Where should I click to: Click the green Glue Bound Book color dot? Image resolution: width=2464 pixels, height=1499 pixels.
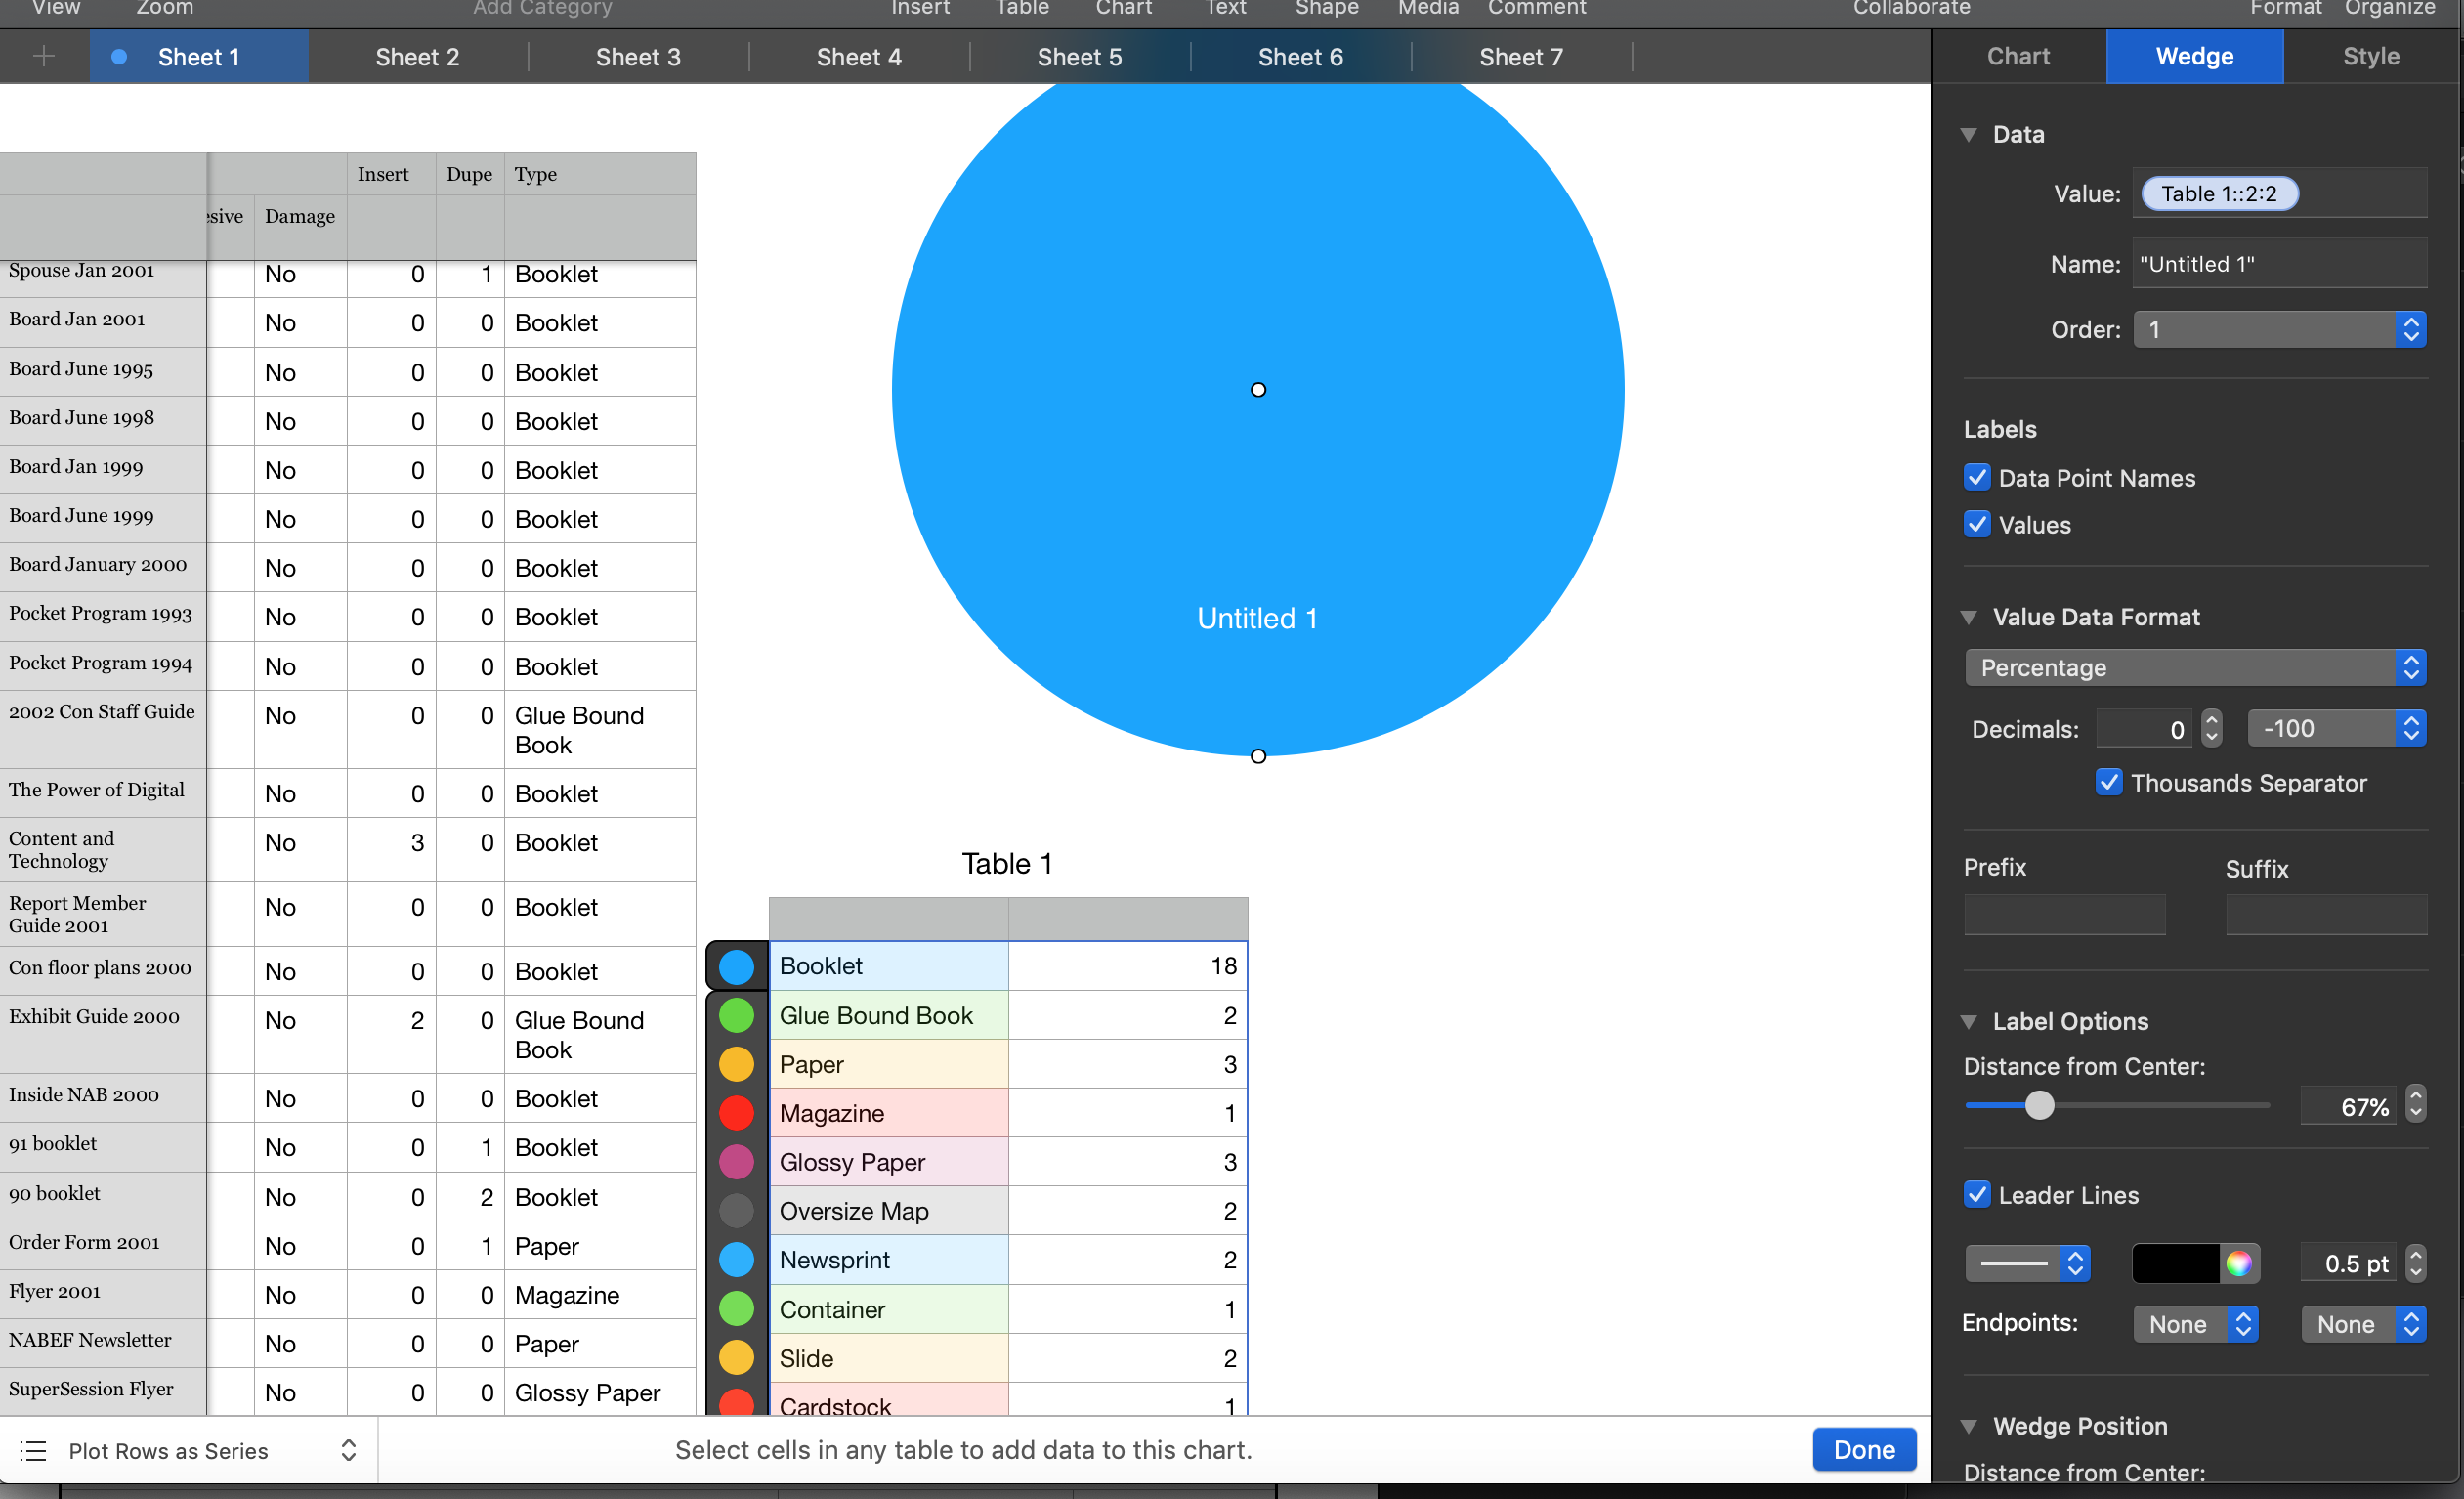tap(736, 1015)
